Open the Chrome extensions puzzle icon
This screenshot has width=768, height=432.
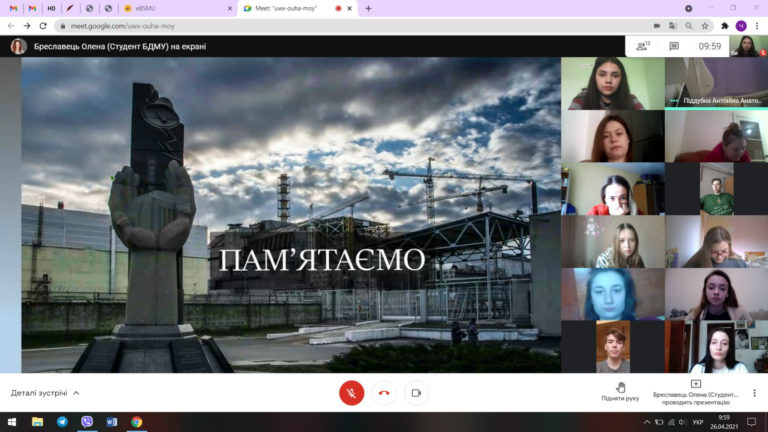point(725,26)
